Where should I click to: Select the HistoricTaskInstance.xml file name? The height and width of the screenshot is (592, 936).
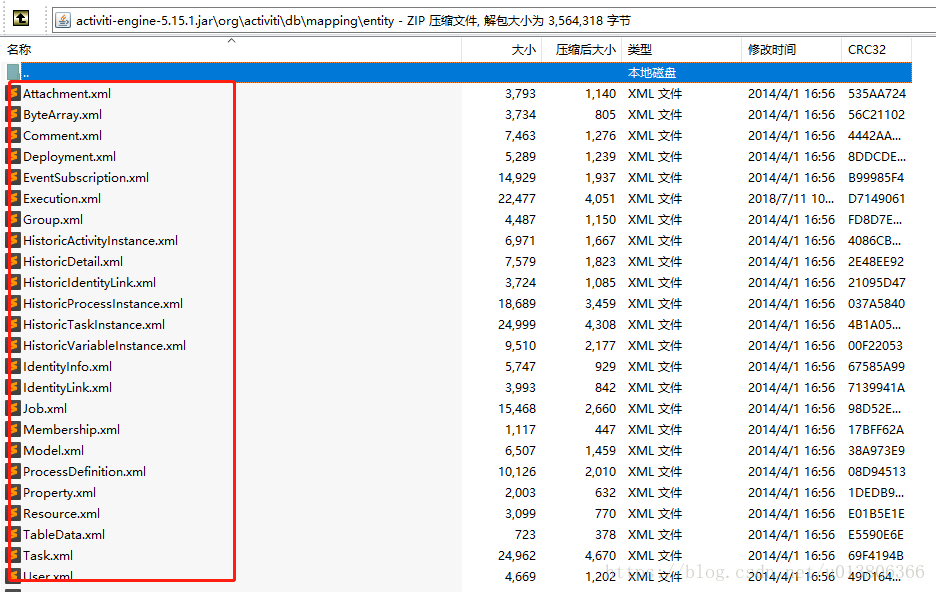tap(94, 325)
